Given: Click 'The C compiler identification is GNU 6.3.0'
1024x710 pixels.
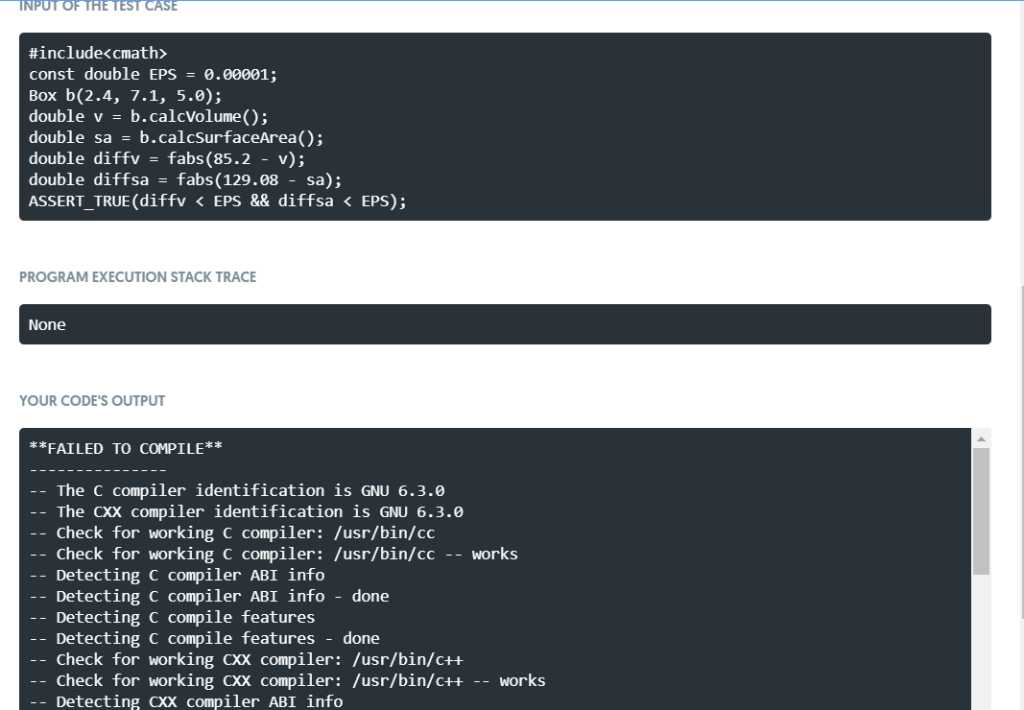Looking at the screenshot, I should 237,491.
